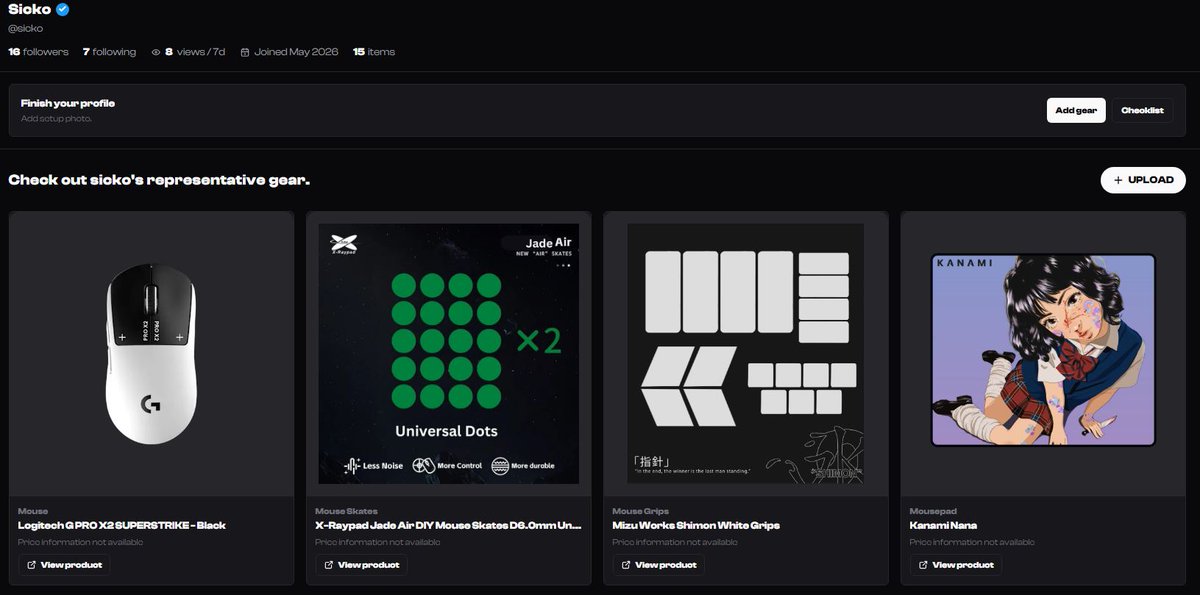Click the plus icon on the UPLOAD button
1200x595 pixels.
[x=1118, y=180]
